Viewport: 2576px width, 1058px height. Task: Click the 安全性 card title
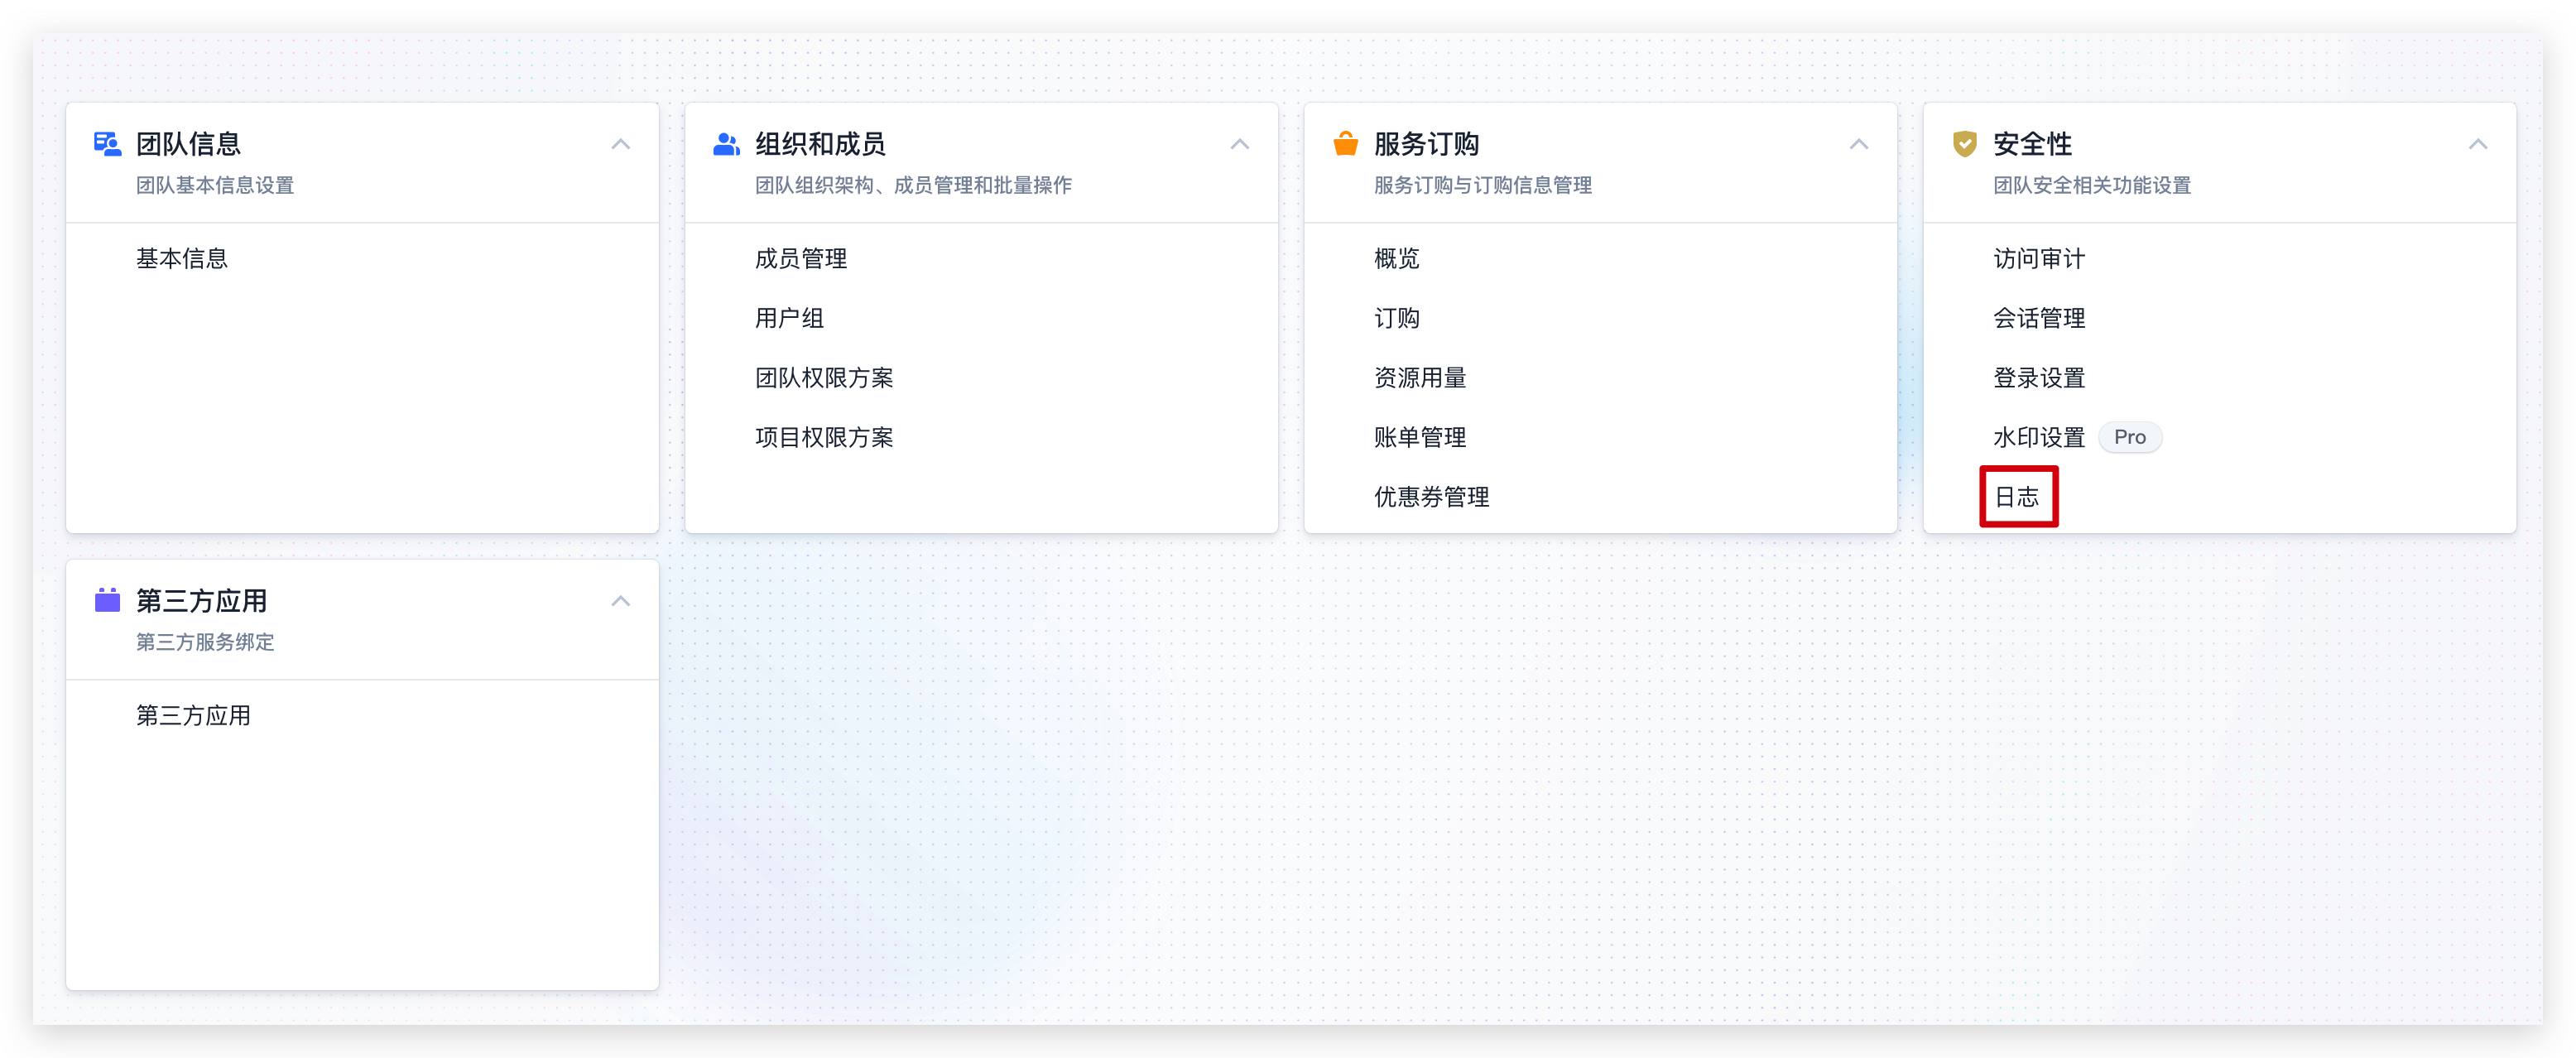2032,144
